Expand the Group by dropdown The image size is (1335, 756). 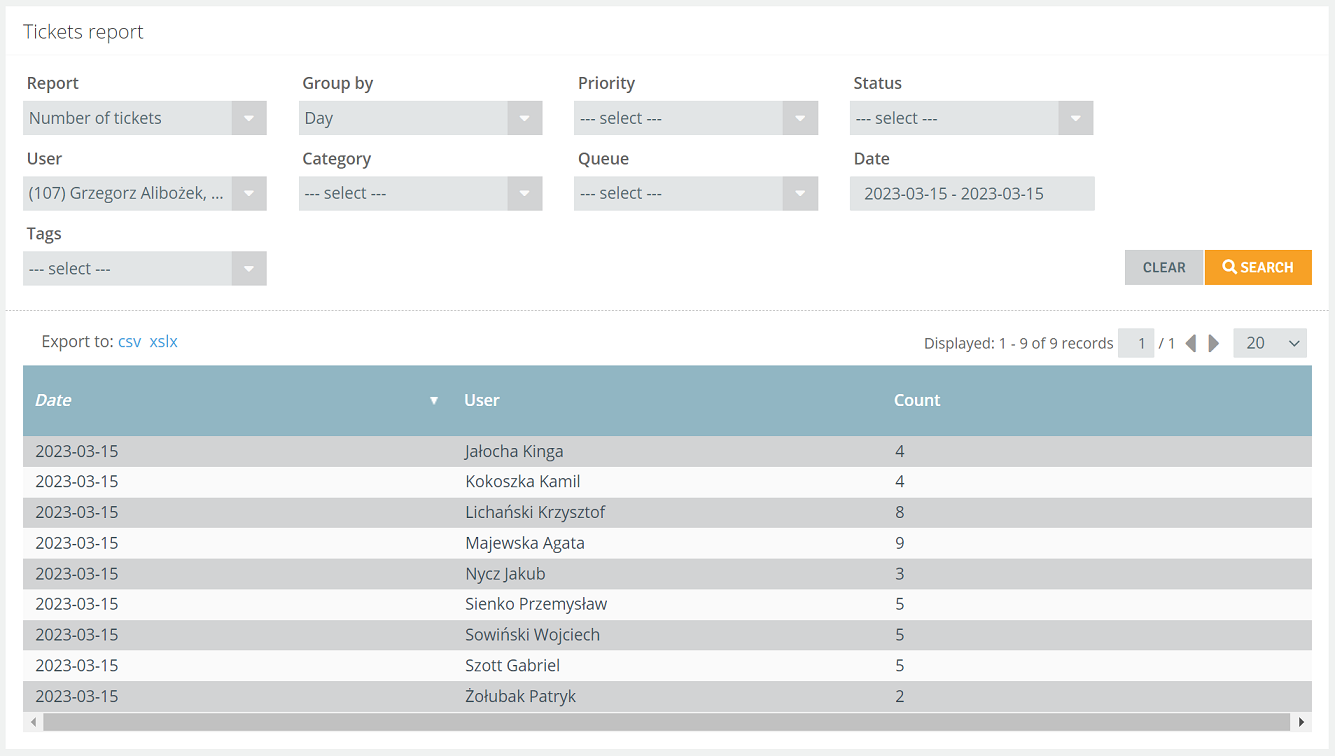tap(421, 118)
